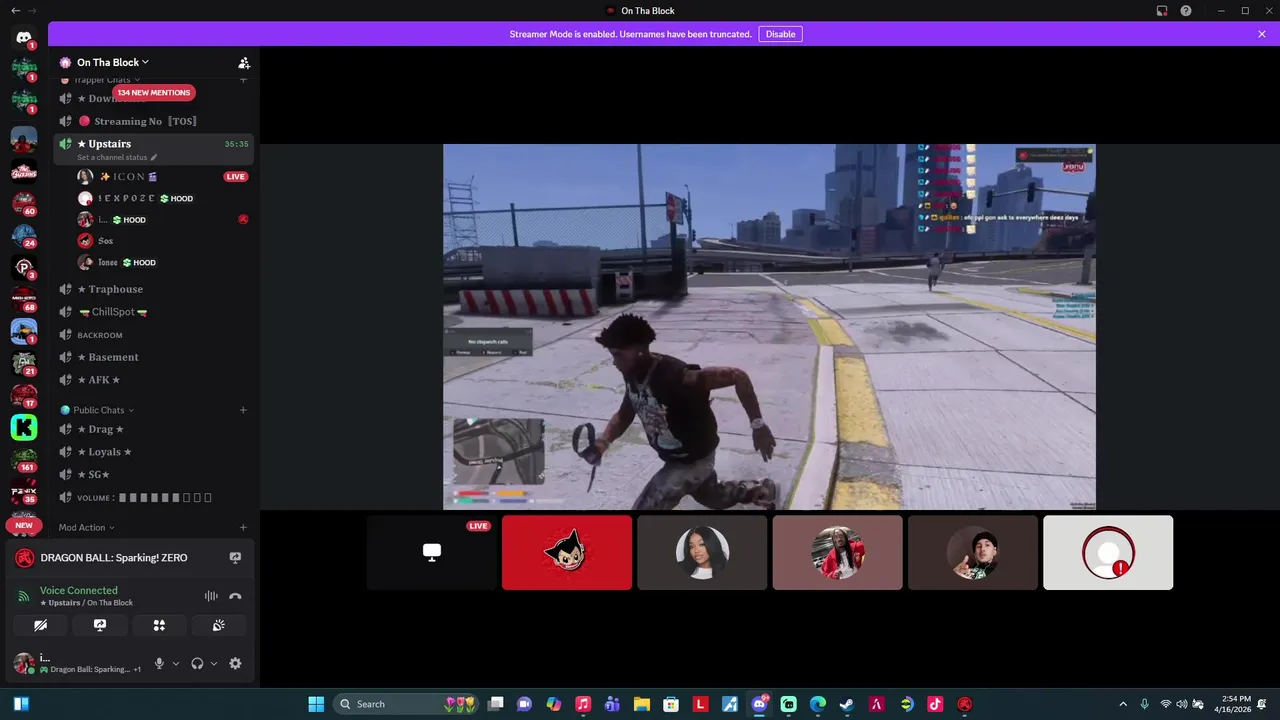Join the Traphouse voice channel

tap(153, 289)
